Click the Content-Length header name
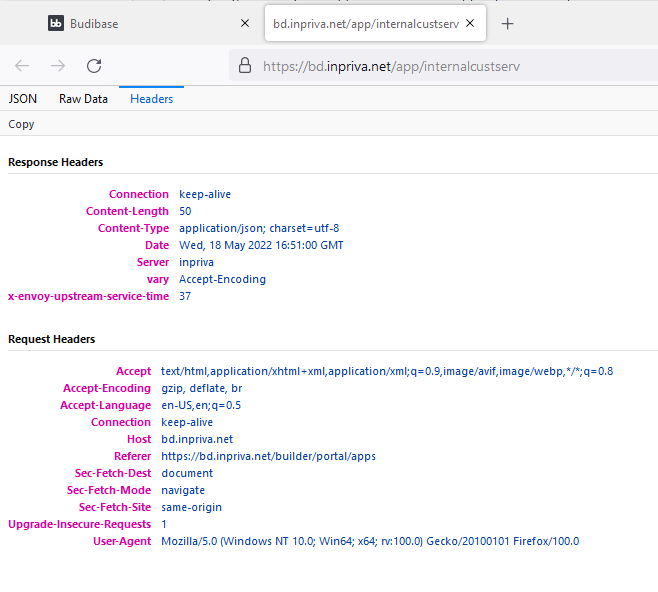 (x=127, y=211)
